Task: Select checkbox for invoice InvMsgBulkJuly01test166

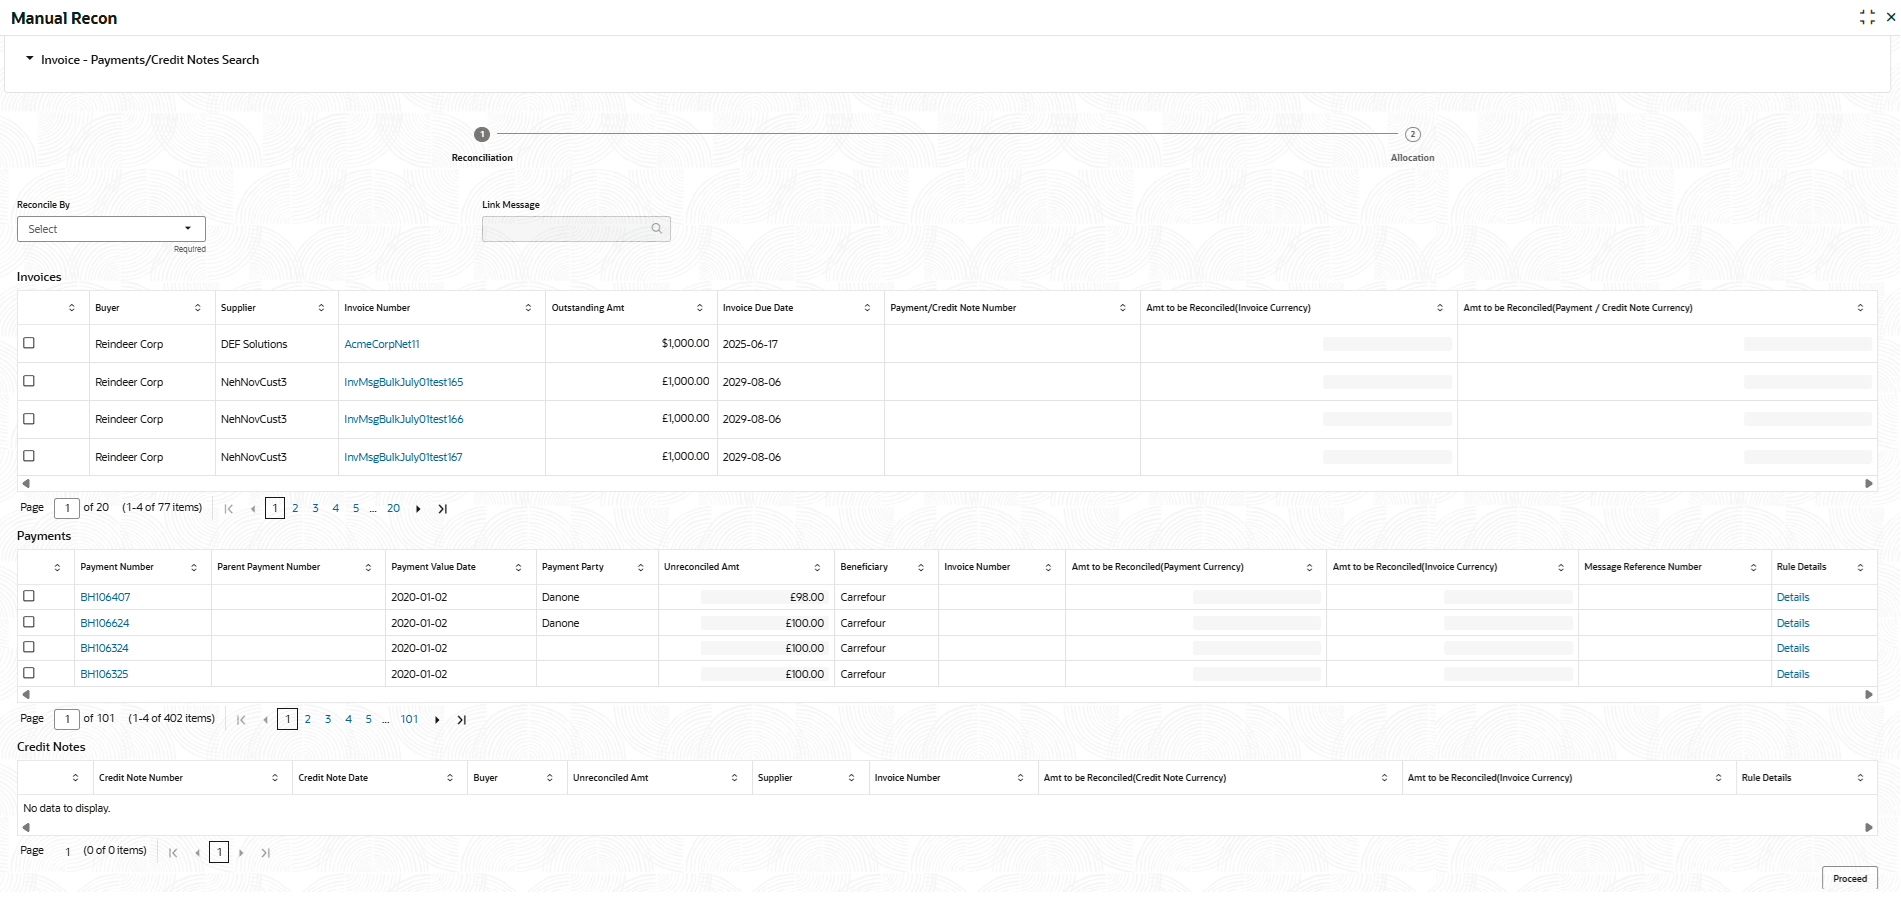Action: (x=29, y=419)
